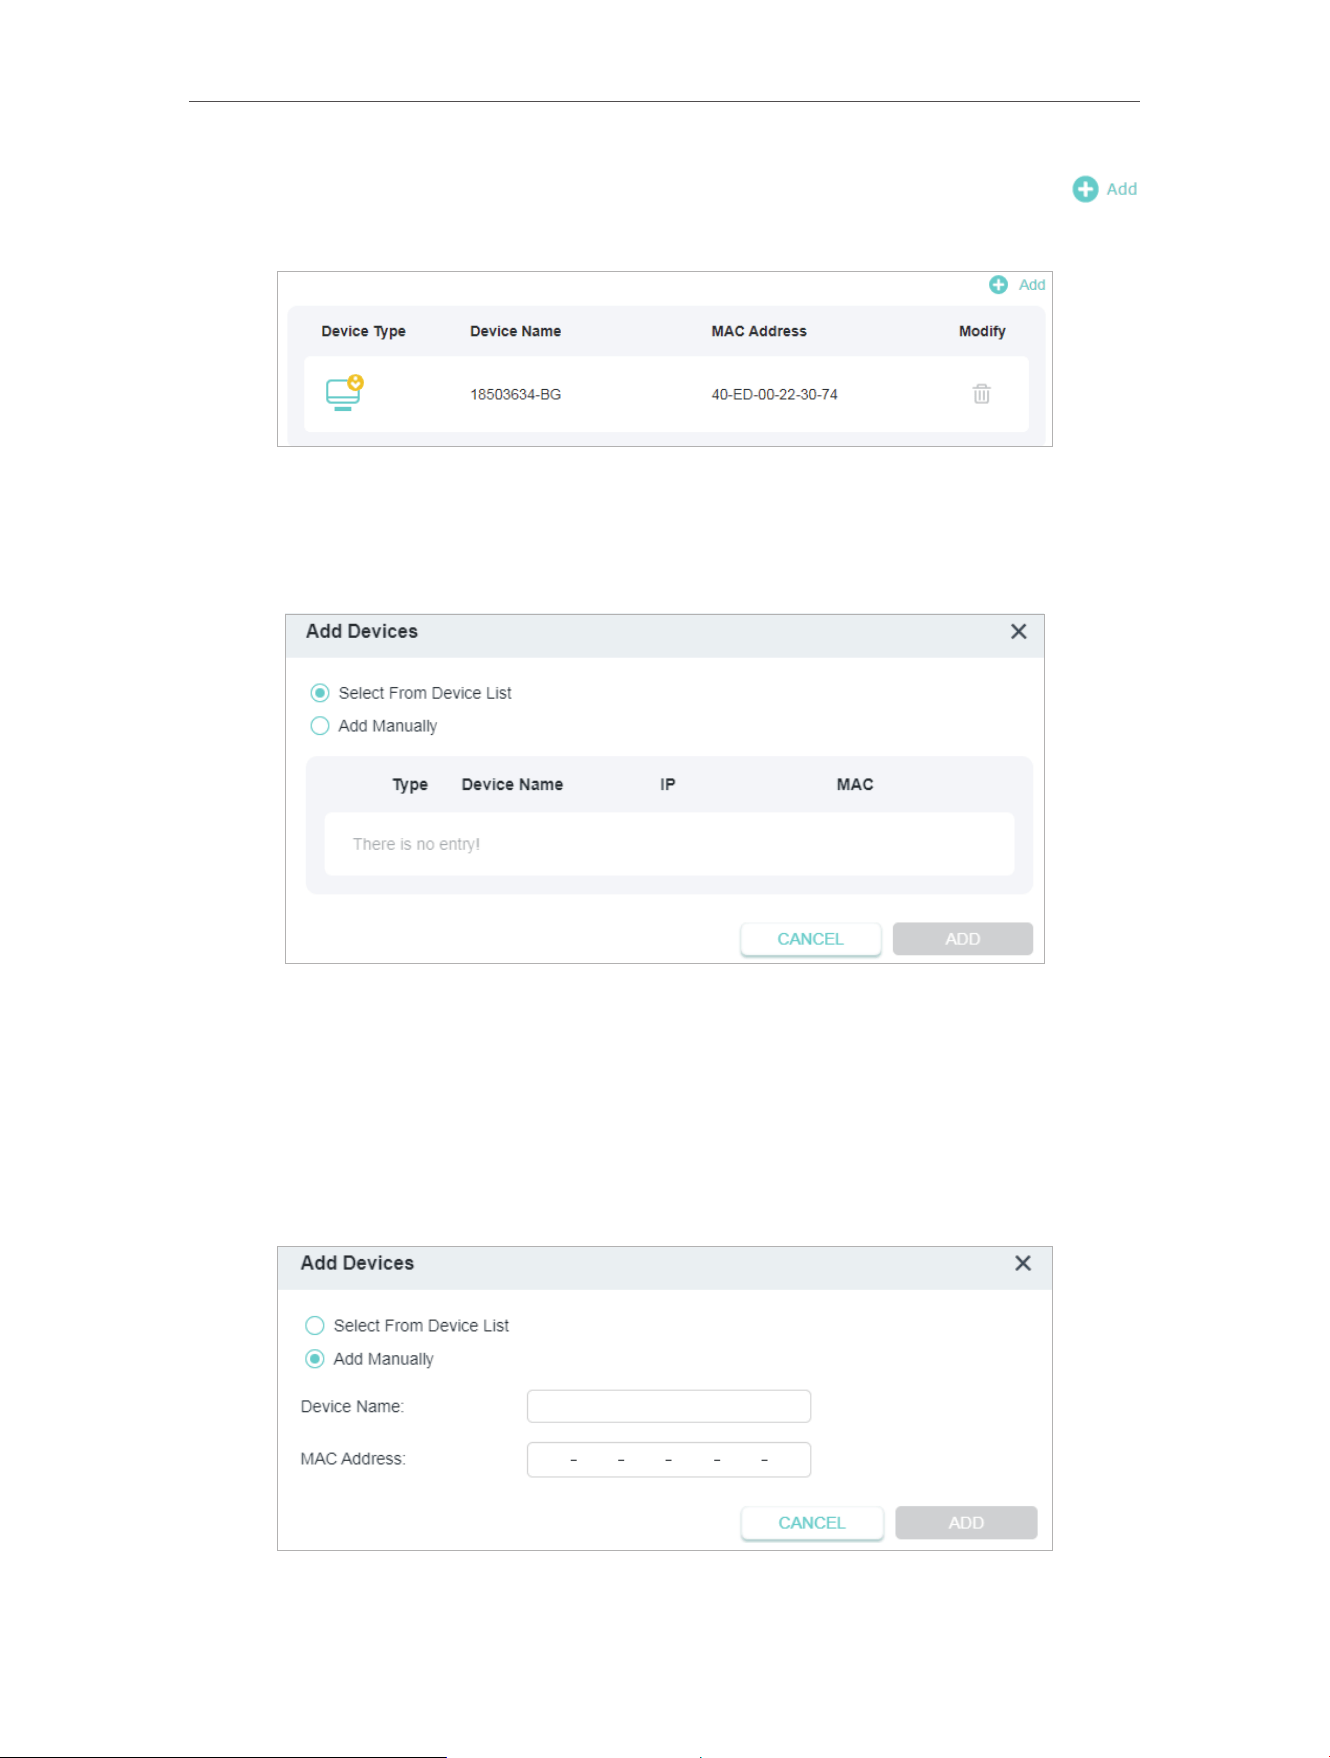
Task: Select 'Add Manually' radio in first dialog
Action: (320, 726)
